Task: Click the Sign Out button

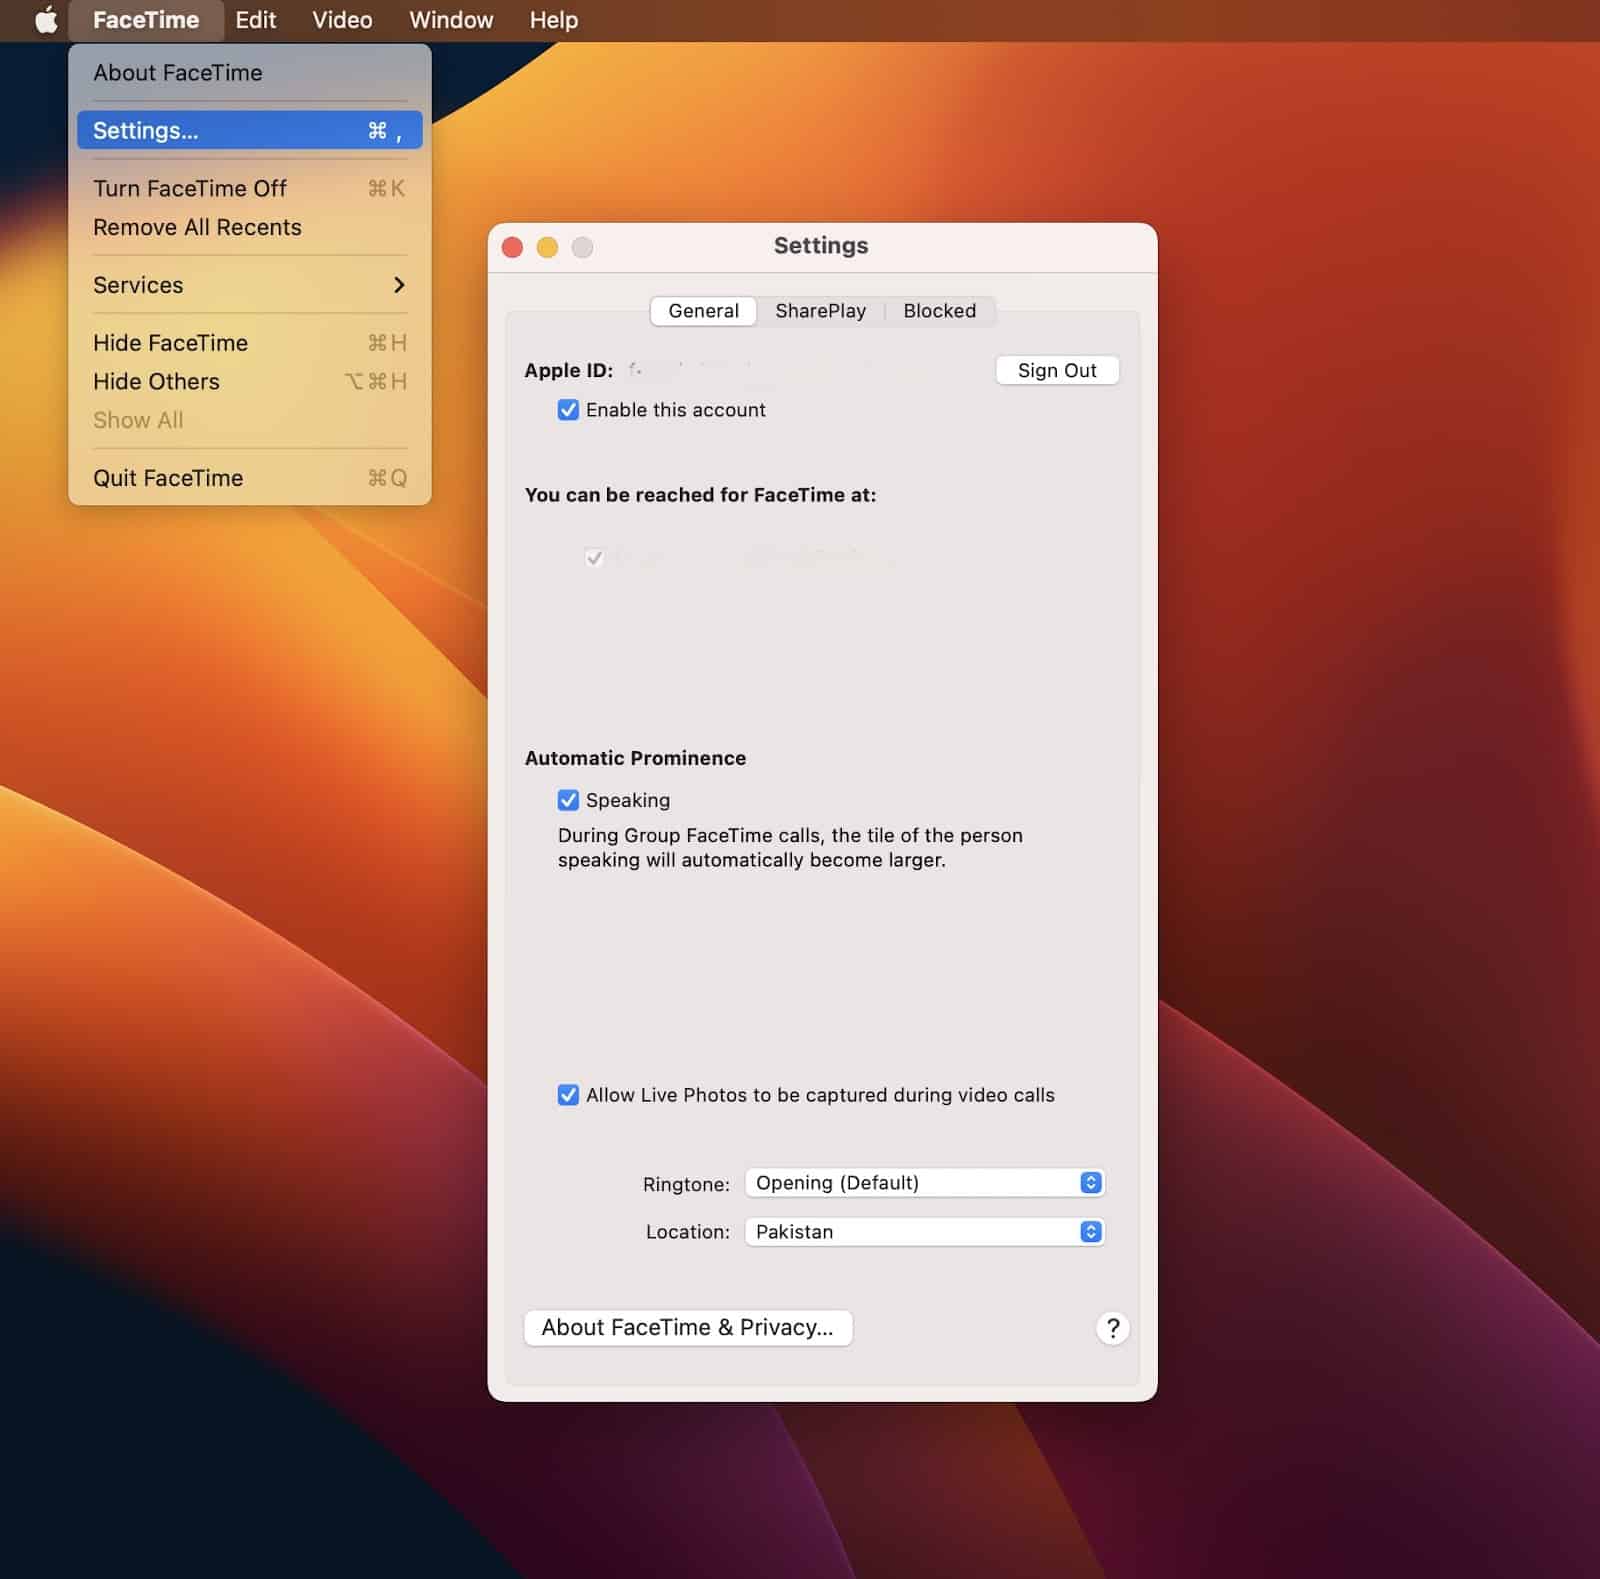Action: click(1057, 370)
